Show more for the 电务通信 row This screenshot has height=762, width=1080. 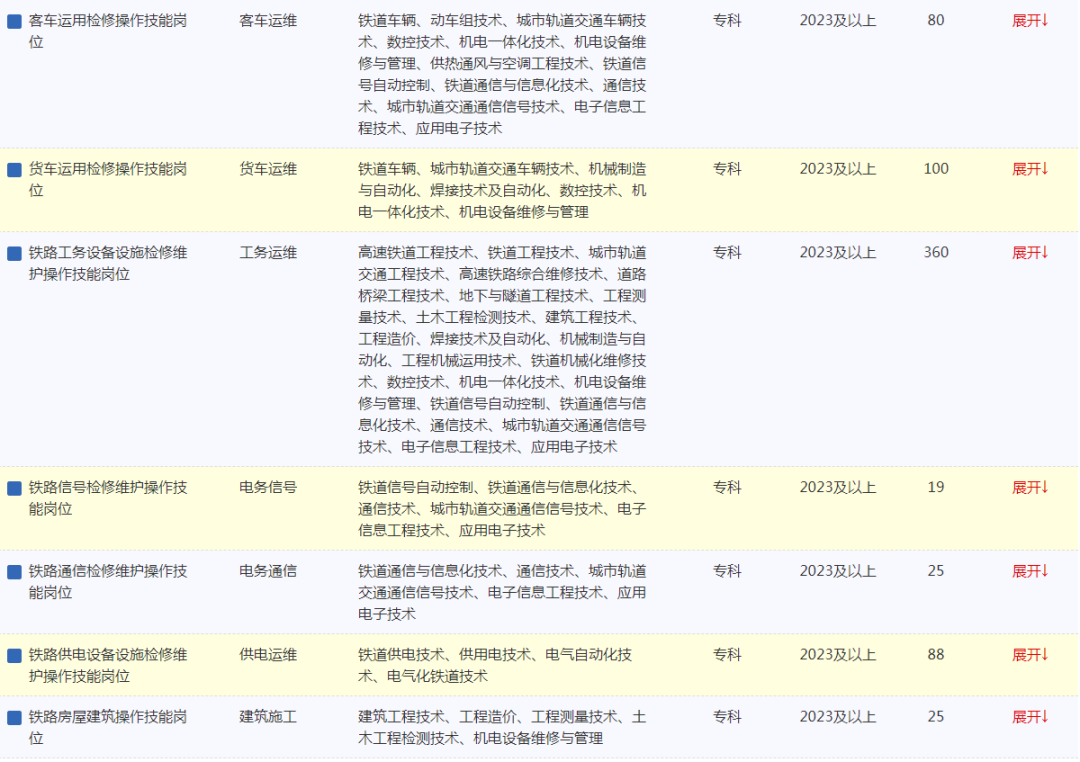coord(1029,572)
